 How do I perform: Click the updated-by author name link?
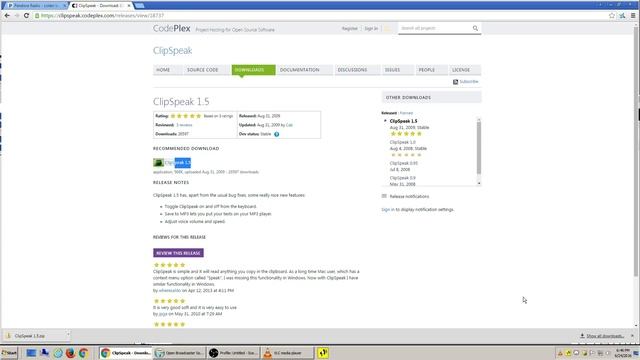(289, 125)
